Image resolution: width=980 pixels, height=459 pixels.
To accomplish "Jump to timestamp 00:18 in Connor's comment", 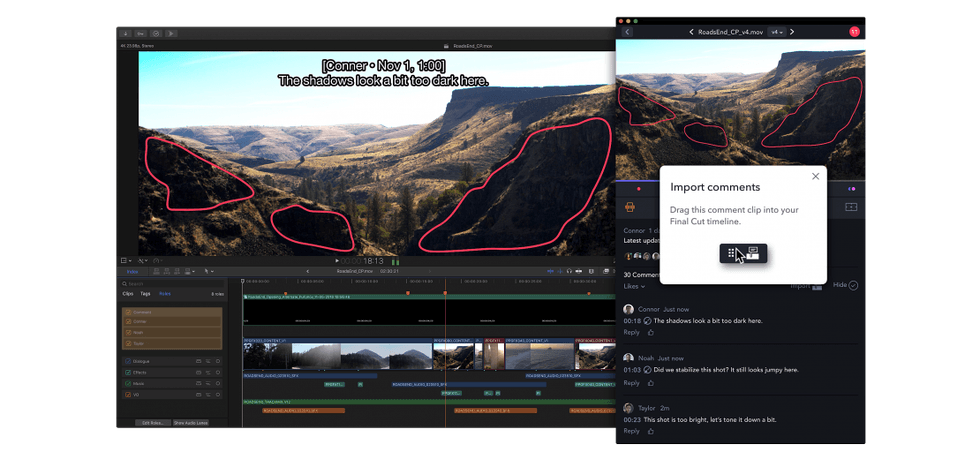I will (x=632, y=321).
